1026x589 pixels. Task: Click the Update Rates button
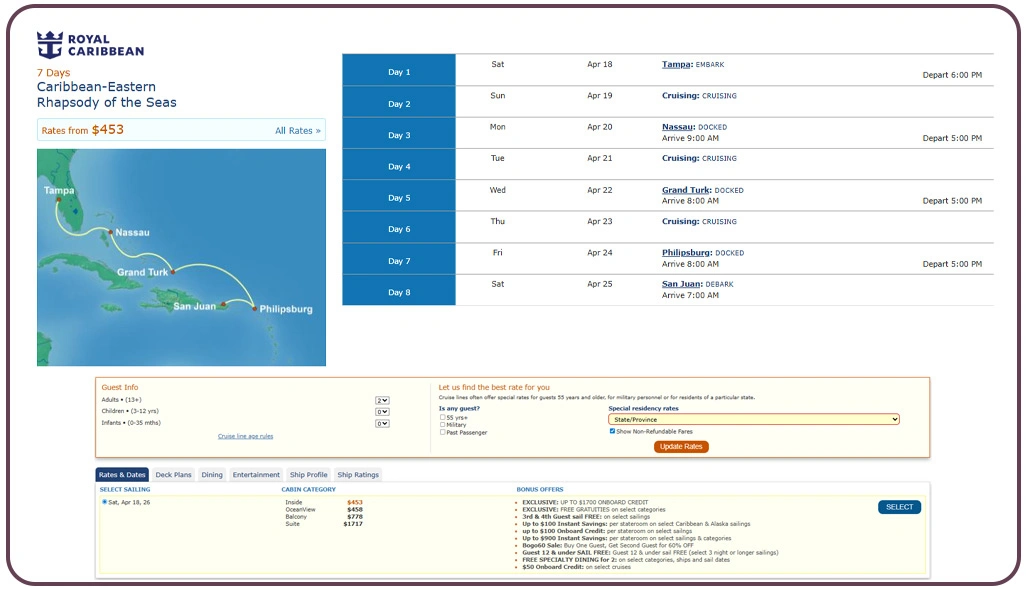[x=681, y=447]
